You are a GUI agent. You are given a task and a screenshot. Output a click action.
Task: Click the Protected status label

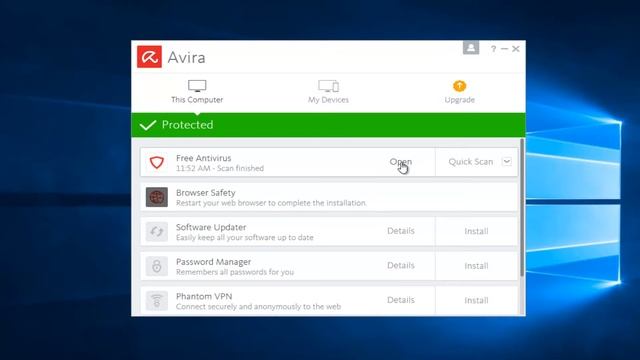pos(187,124)
